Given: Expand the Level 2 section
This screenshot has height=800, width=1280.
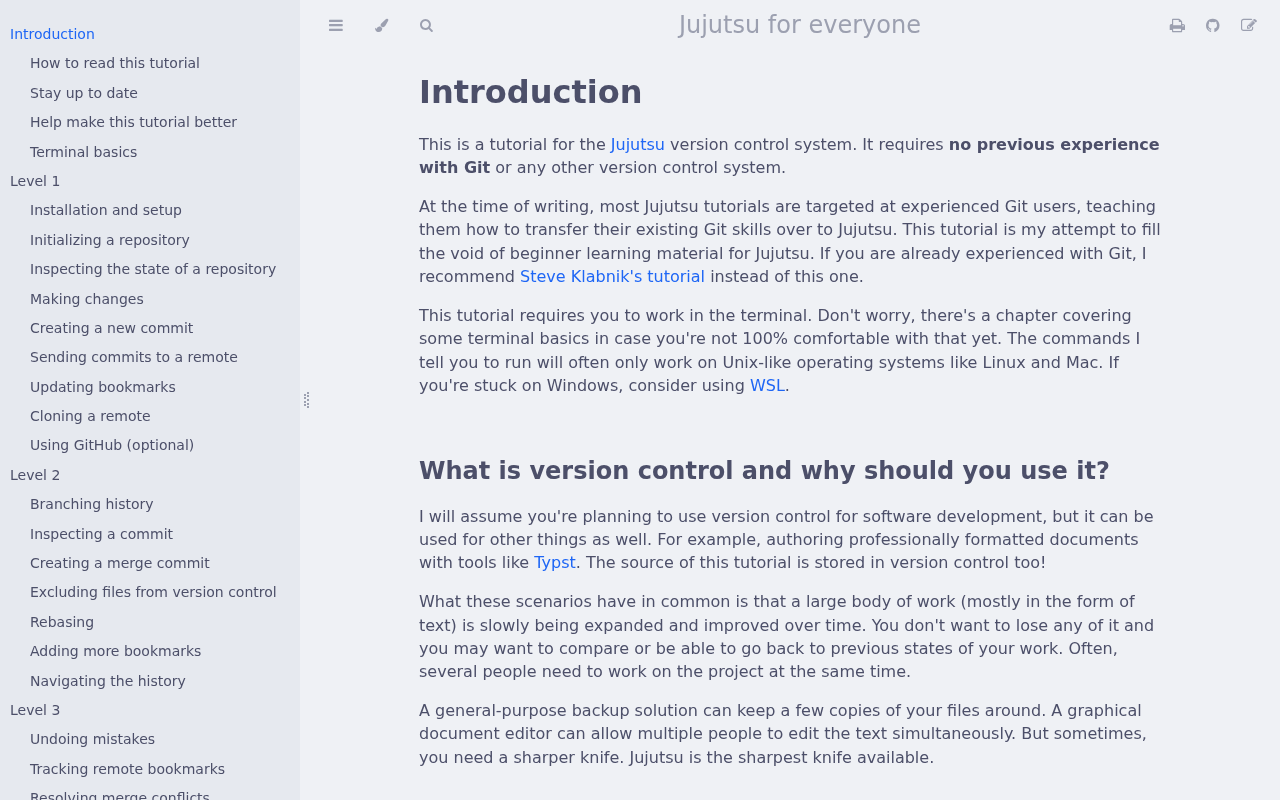Looking at the screenshot, I should click(34, 474).
